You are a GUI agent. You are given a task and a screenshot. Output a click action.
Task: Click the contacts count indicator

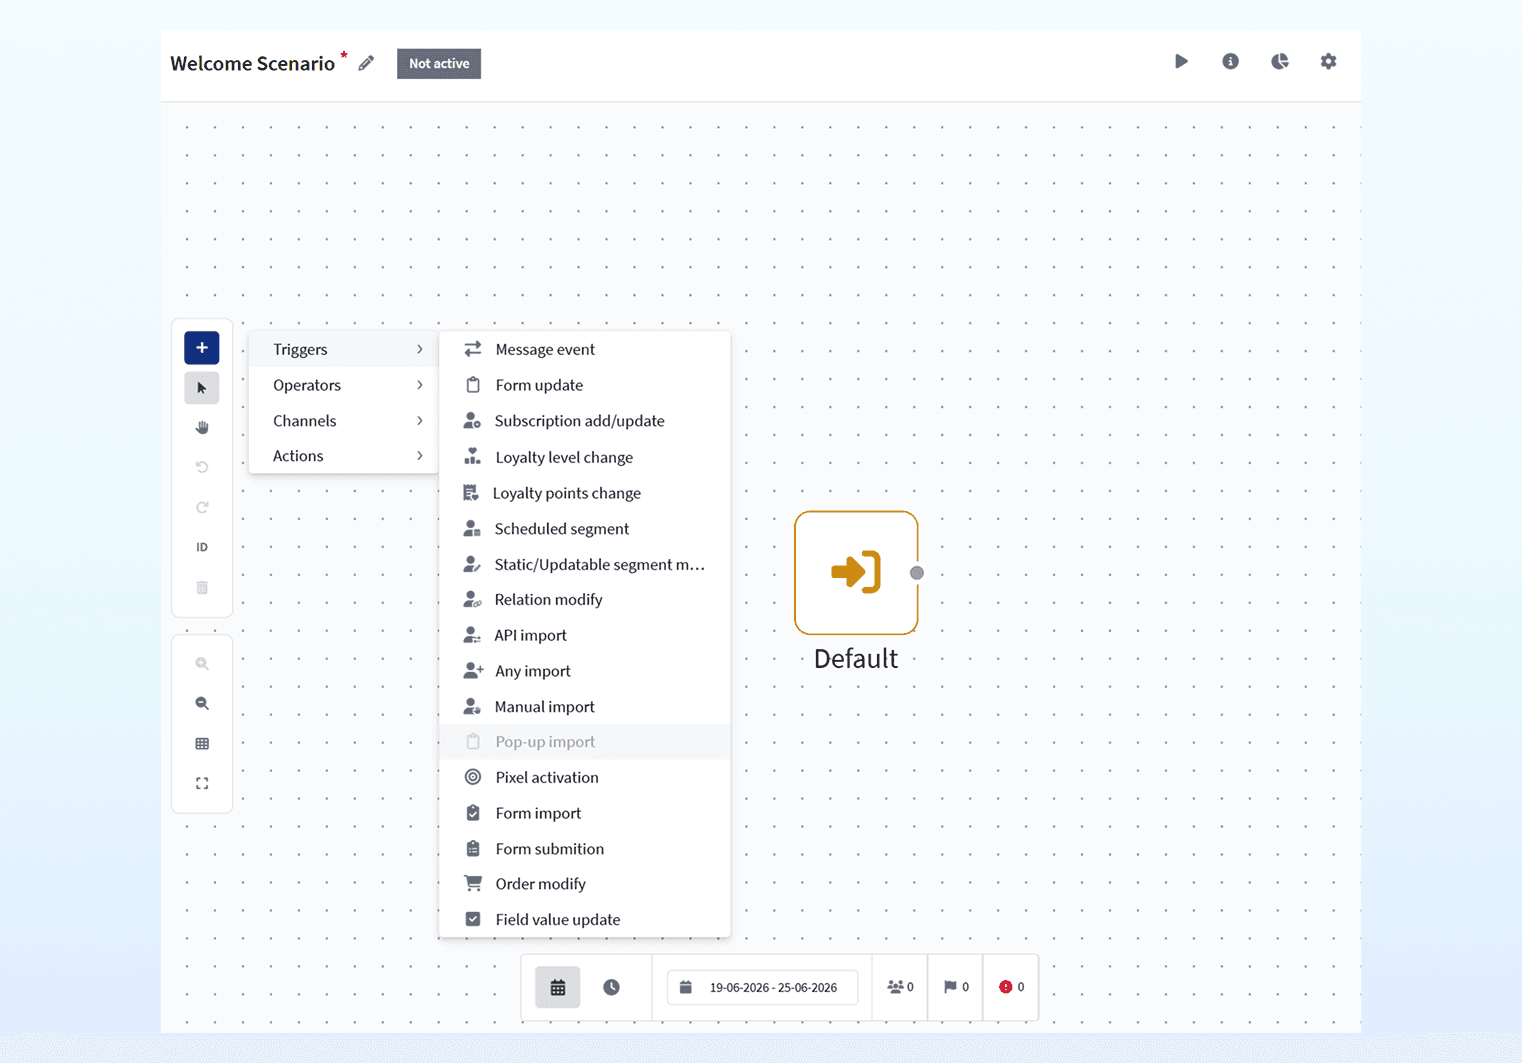[900, 987]
